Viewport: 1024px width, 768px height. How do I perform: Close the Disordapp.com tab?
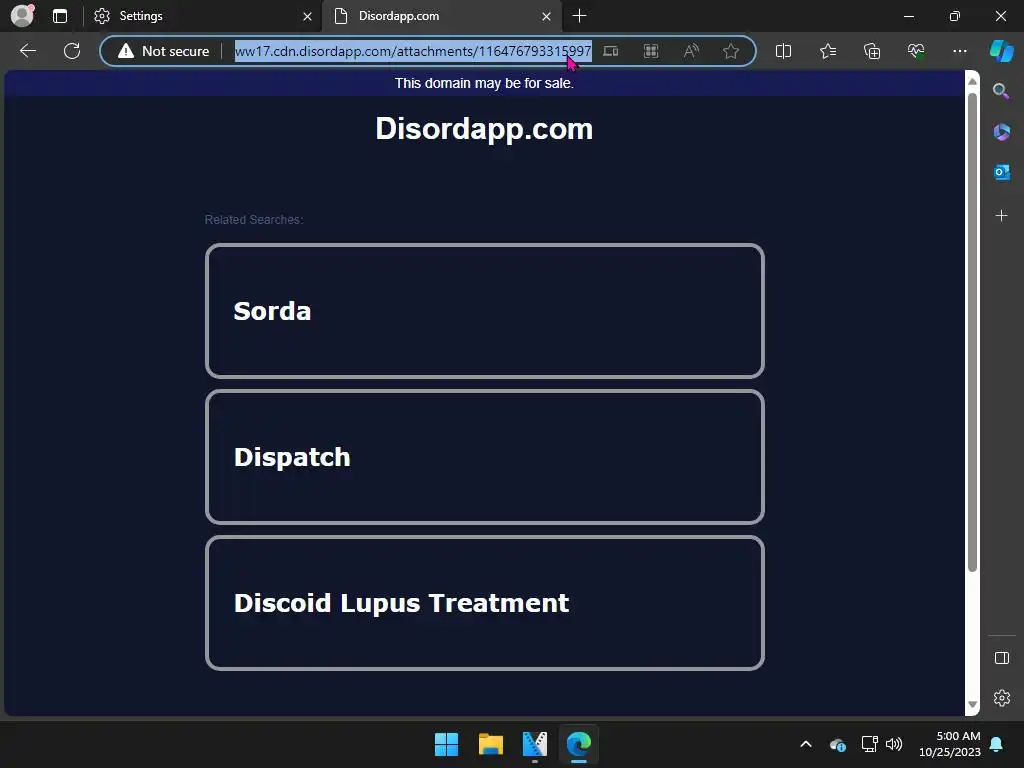click(546, 16)
